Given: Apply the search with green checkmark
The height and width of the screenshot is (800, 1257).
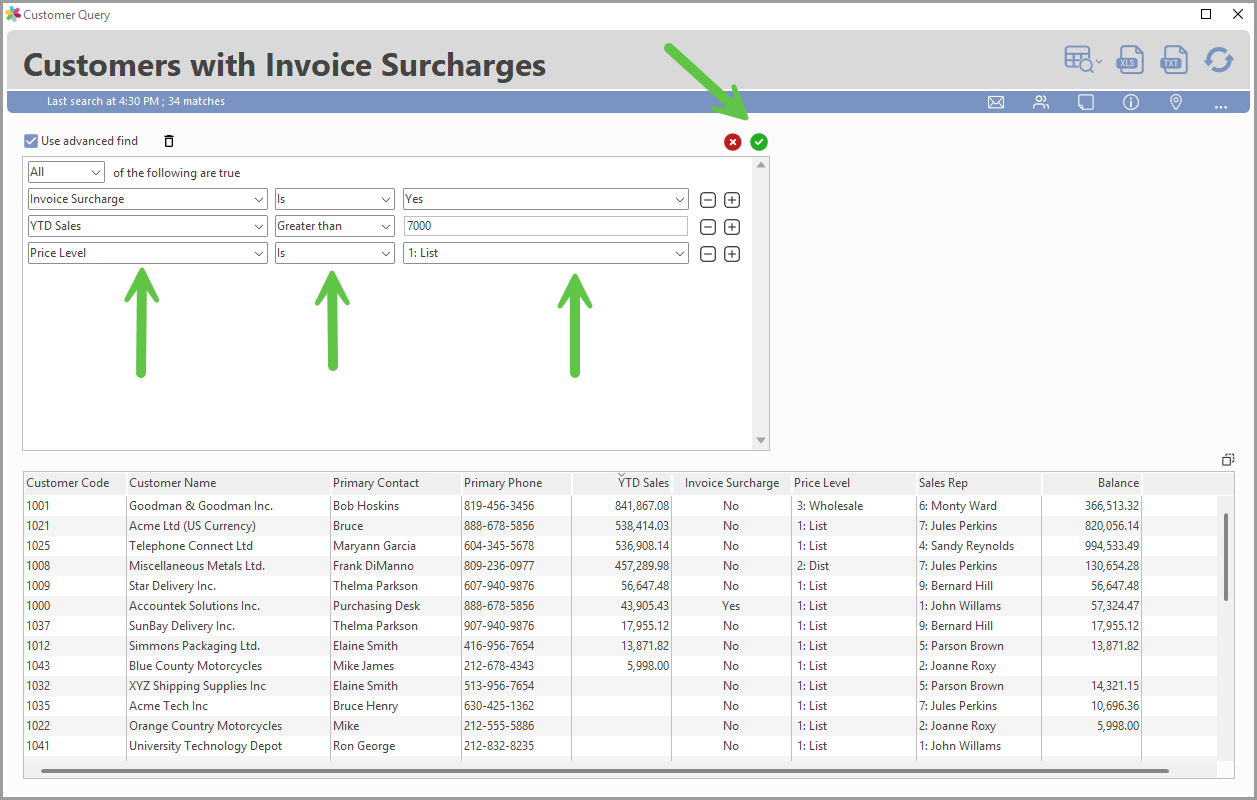Looking at the screenshot, I should click(x=759, y=142).
